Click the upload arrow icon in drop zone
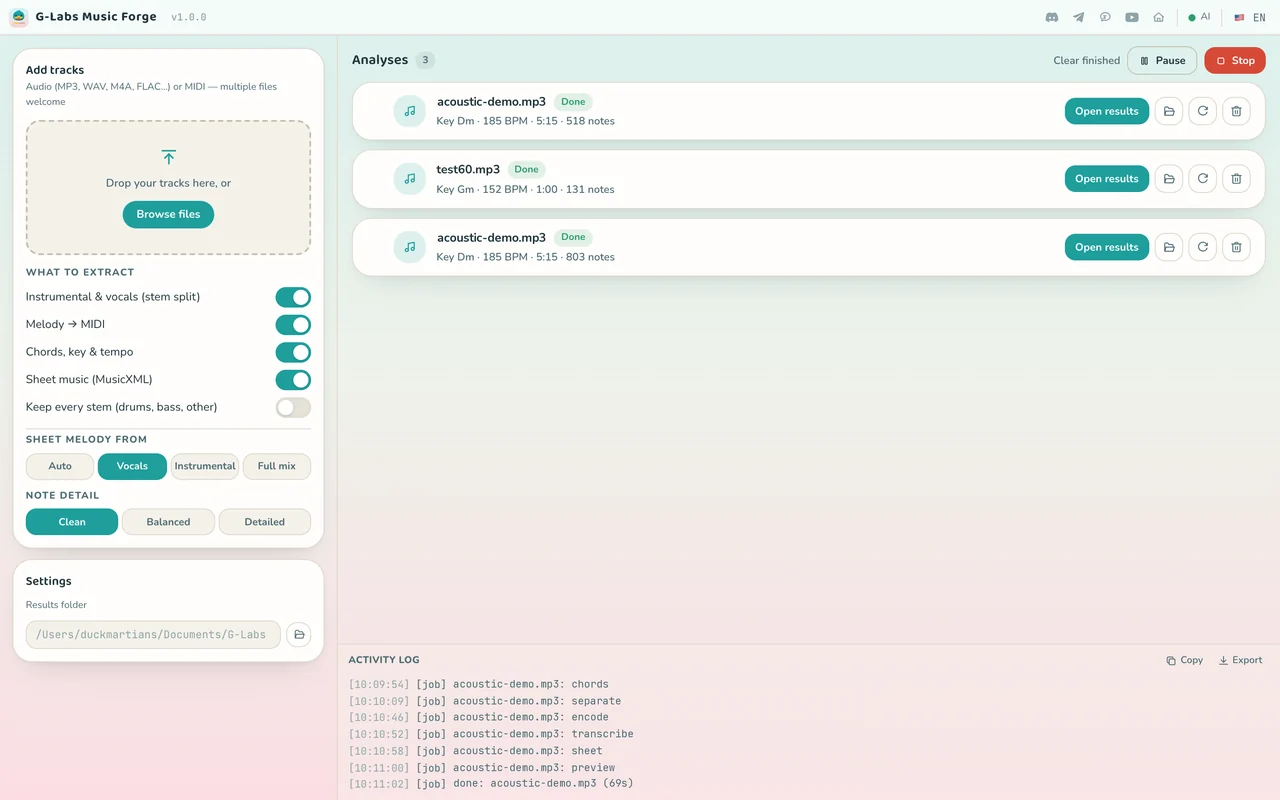 tap(168, 157)
